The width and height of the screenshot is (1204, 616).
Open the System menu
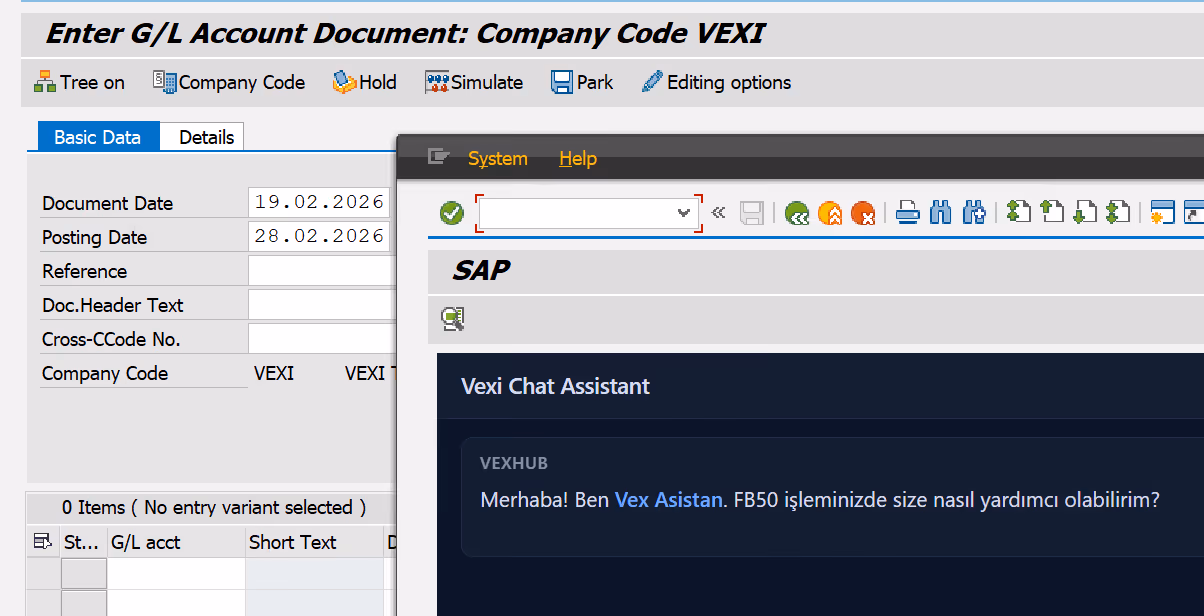[497, 158]
